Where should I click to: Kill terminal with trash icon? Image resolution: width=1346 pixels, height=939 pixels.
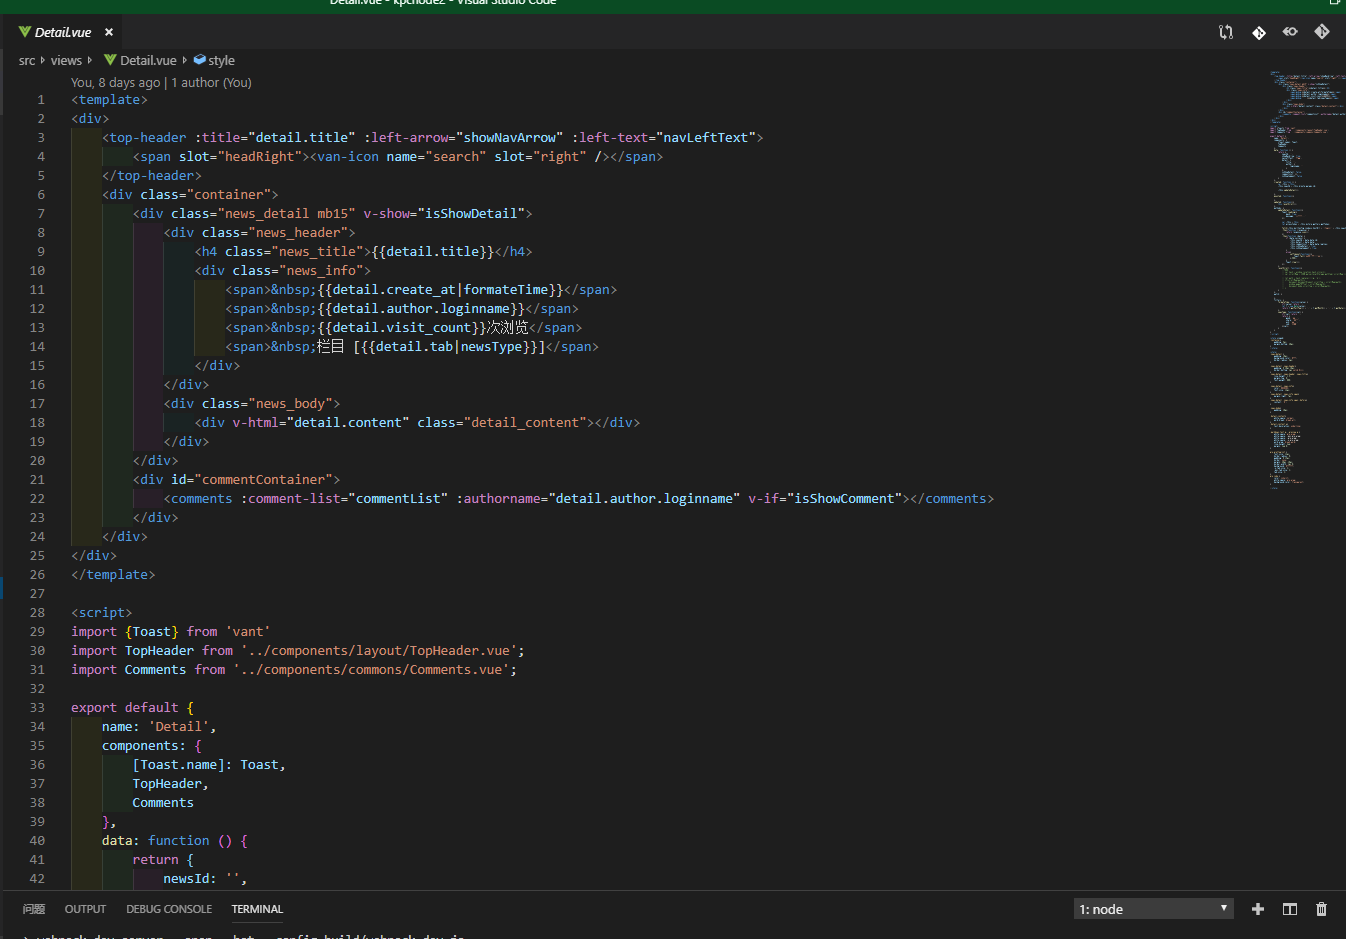pos(1321,909)
